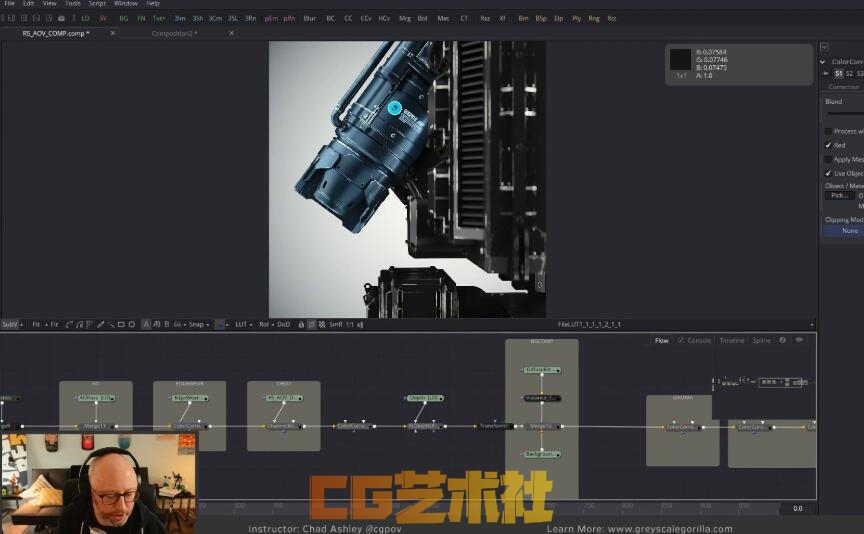Select the S2 settings slot
This screenshot has width=864, height=534.
(x=849, y=73)
